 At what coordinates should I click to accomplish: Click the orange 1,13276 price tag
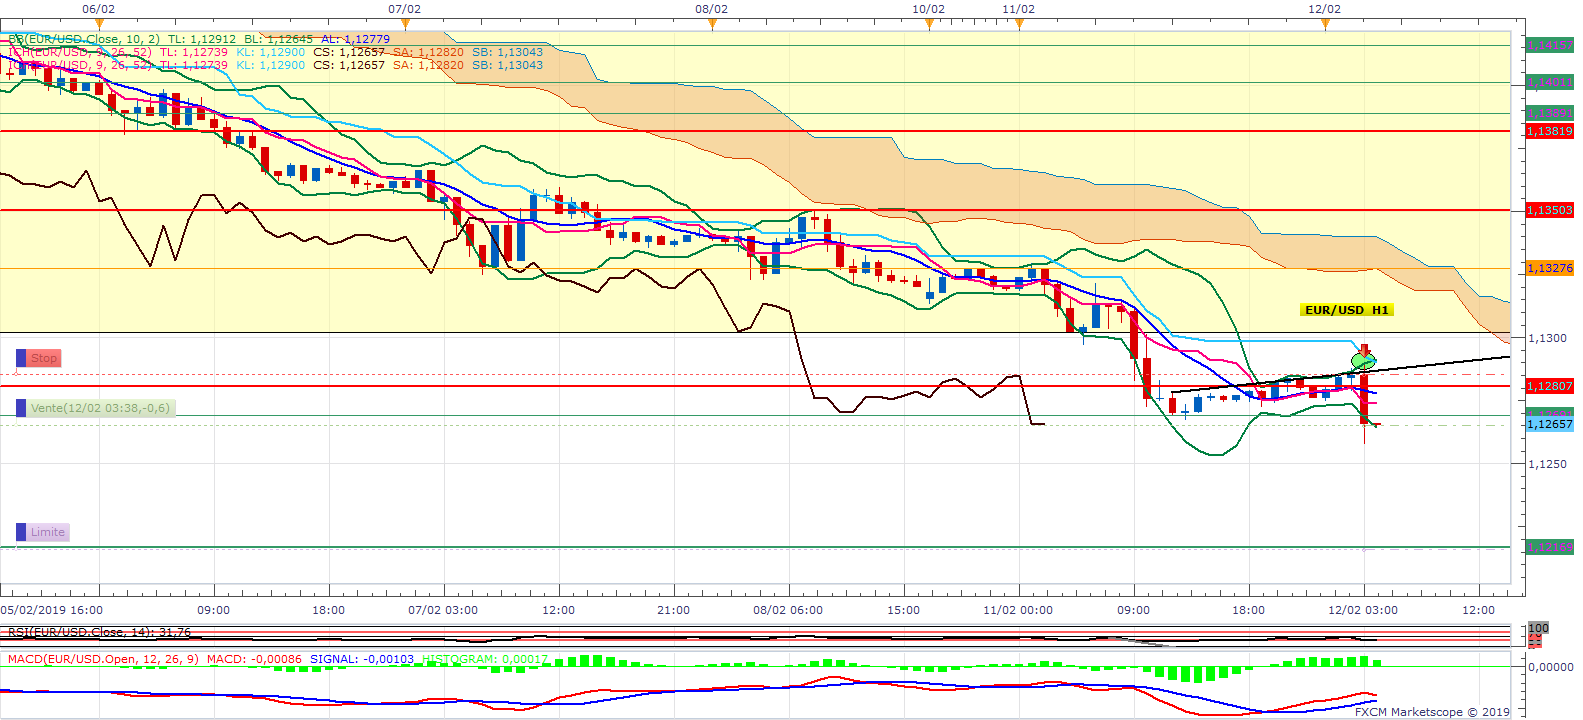pyautogui.click(x=1549, y=268)
